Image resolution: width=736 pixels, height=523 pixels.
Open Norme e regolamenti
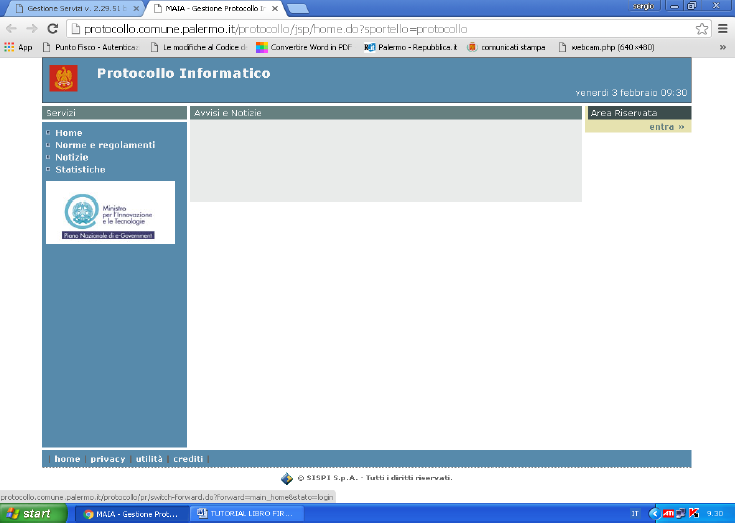(x=105, y=145)
